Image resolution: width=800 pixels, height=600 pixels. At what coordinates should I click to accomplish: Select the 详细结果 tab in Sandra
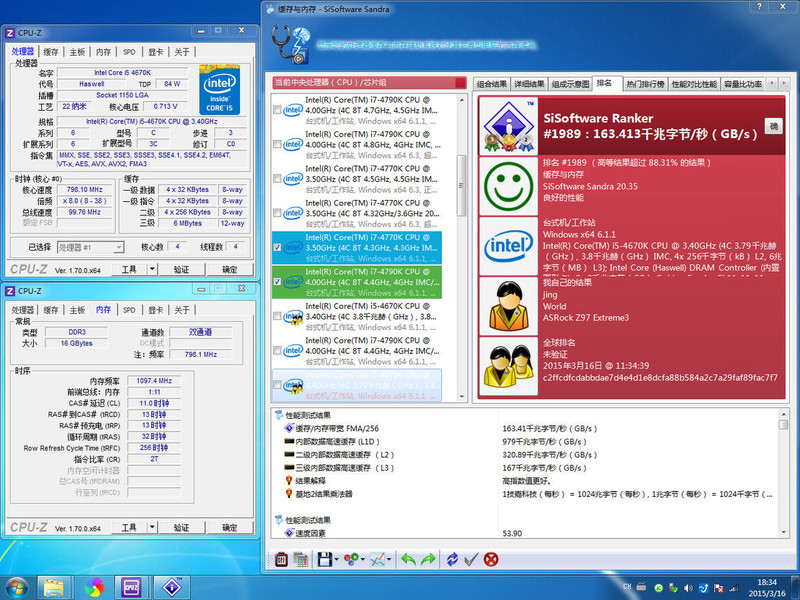coord(529,84)
